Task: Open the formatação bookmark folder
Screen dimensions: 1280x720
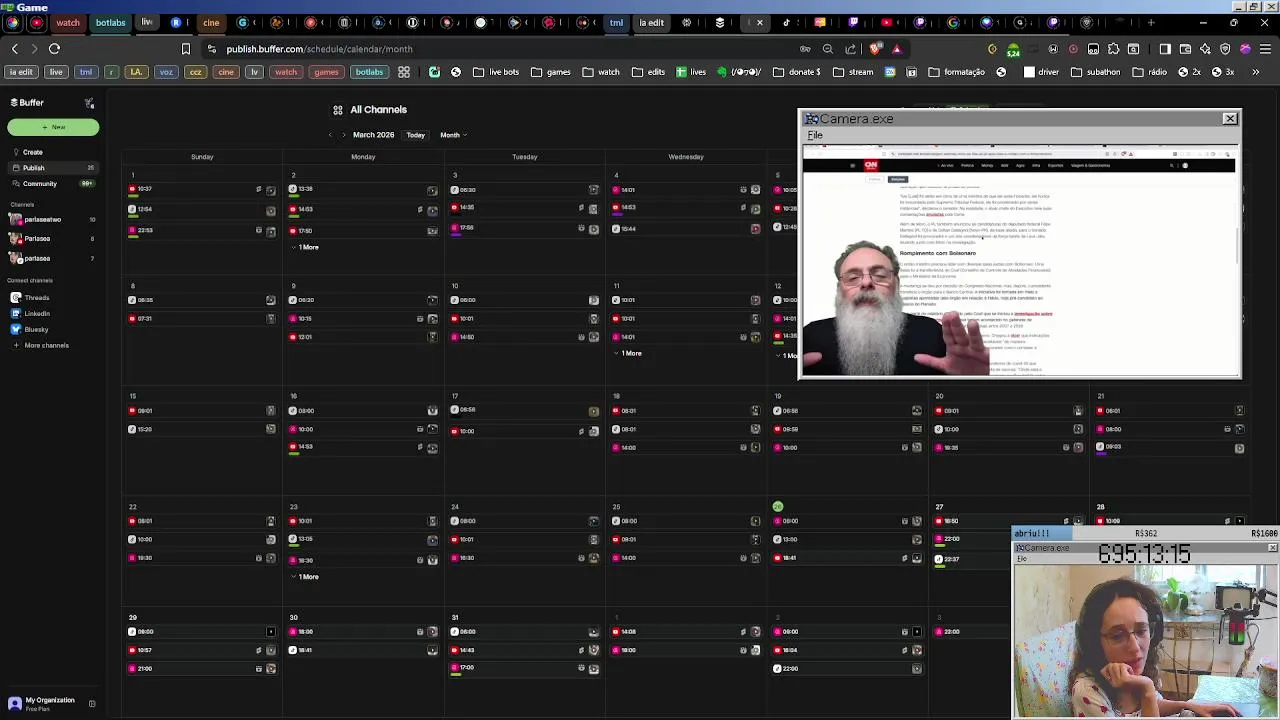Action: [x=956, y=72]
